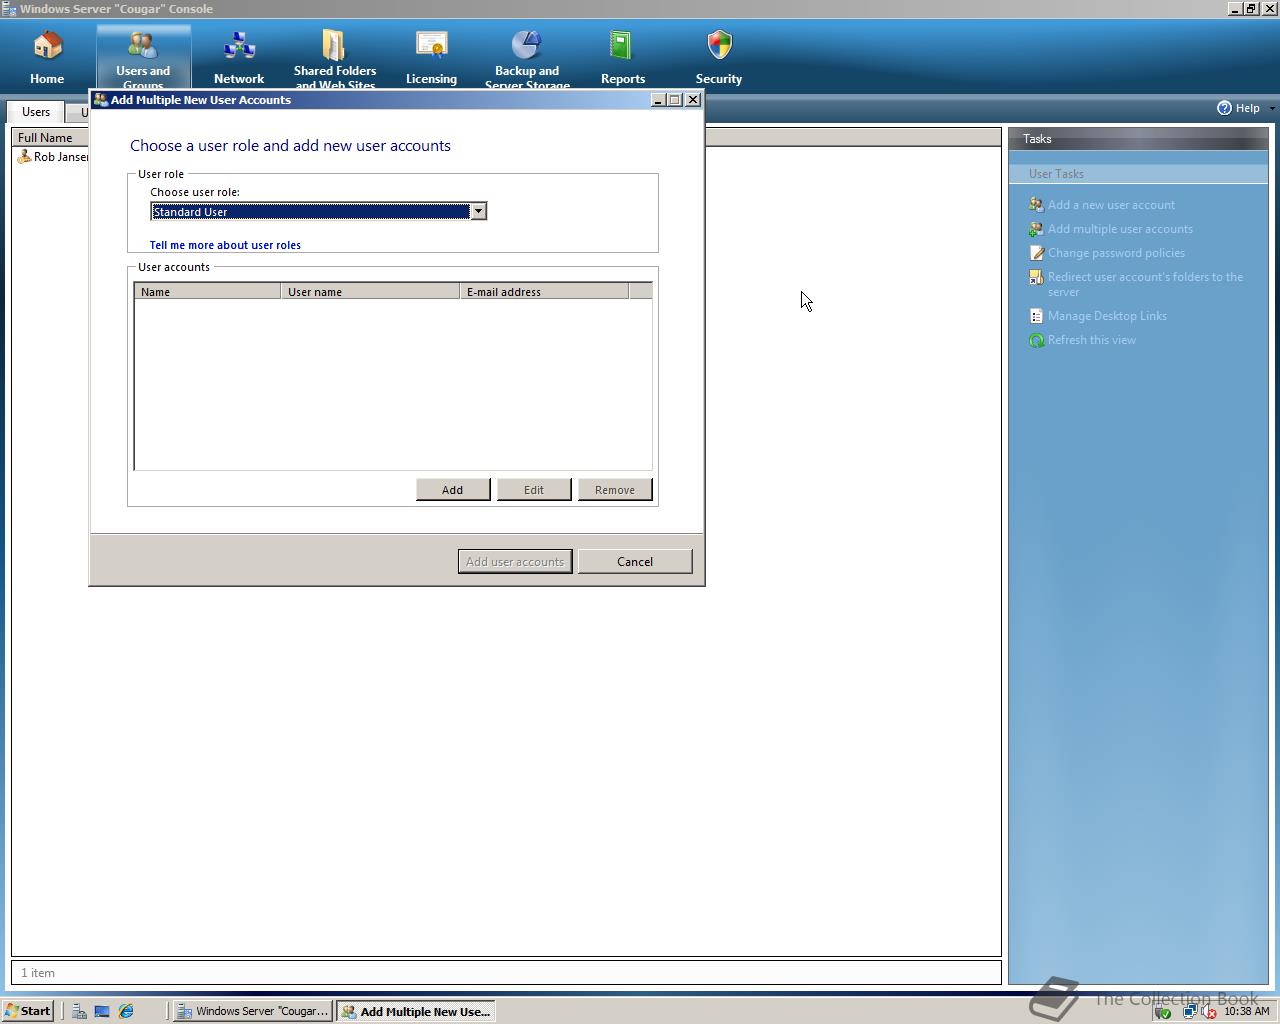This screenshot has width=1280, height=1024.
Task: Click the Add multiple user accounts task
Action: point(1120,229)
